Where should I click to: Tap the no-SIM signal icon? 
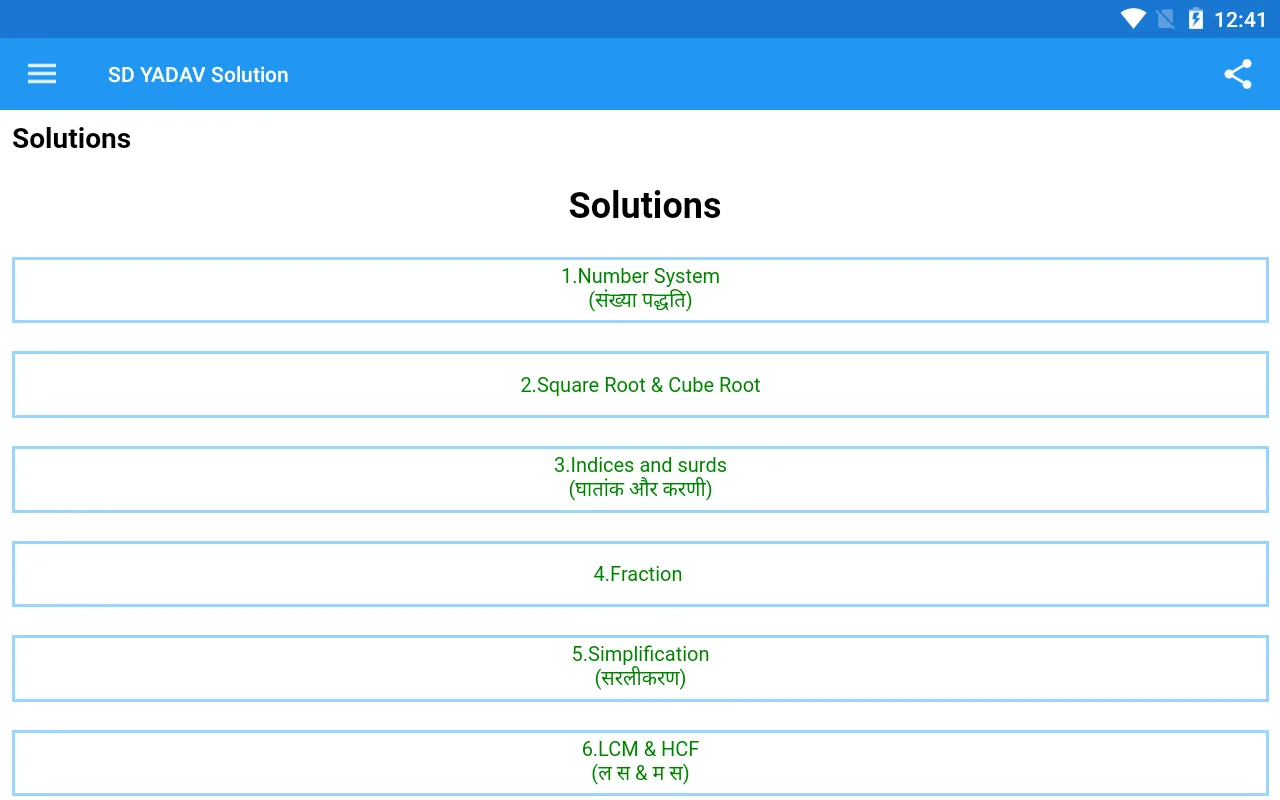point(1165,19)
